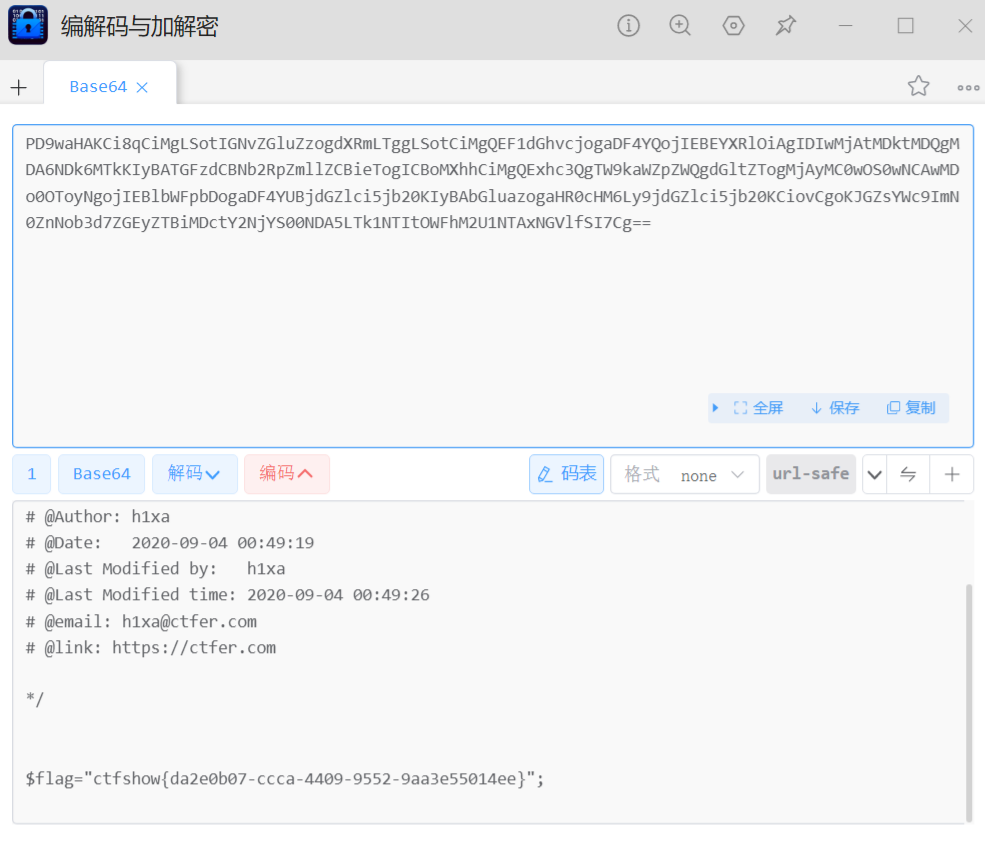Open the three-dots more menu
Viewport: 985px width, 842px height.
coord(968,88)
